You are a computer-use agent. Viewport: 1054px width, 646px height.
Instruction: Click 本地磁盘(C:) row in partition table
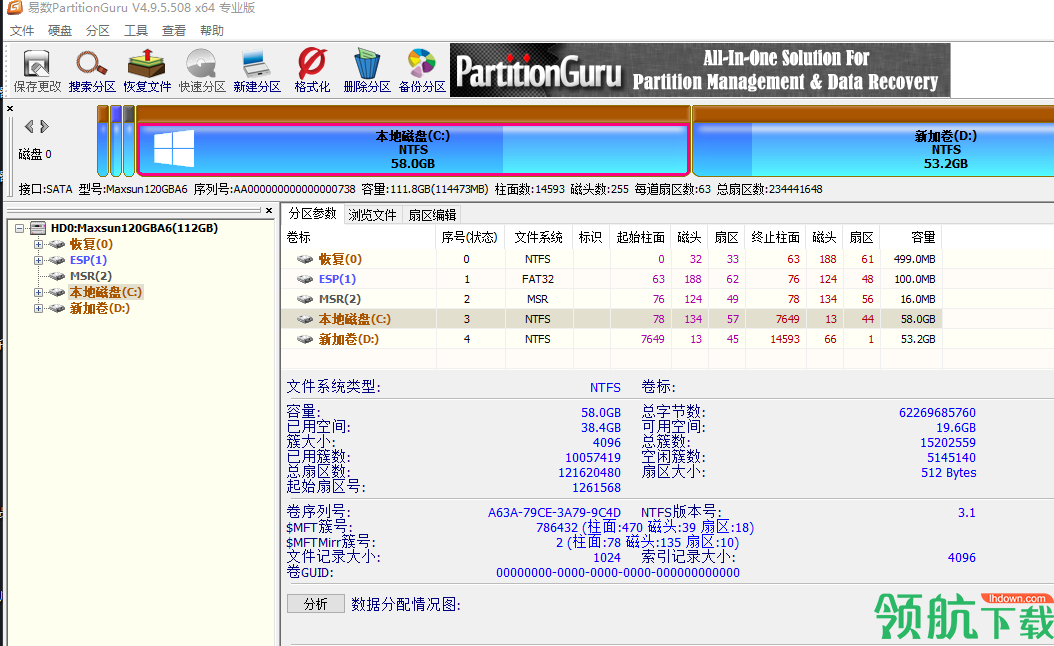click(612, 319)
